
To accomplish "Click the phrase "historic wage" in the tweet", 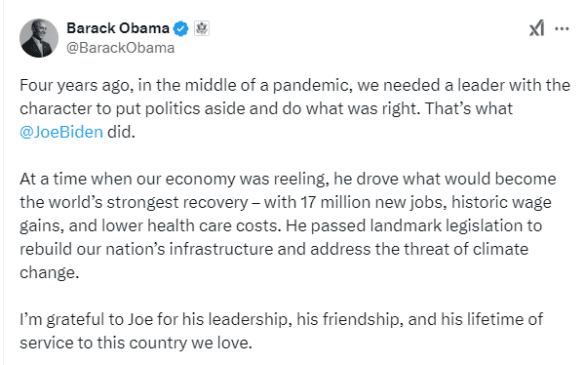I will [501, 203].
